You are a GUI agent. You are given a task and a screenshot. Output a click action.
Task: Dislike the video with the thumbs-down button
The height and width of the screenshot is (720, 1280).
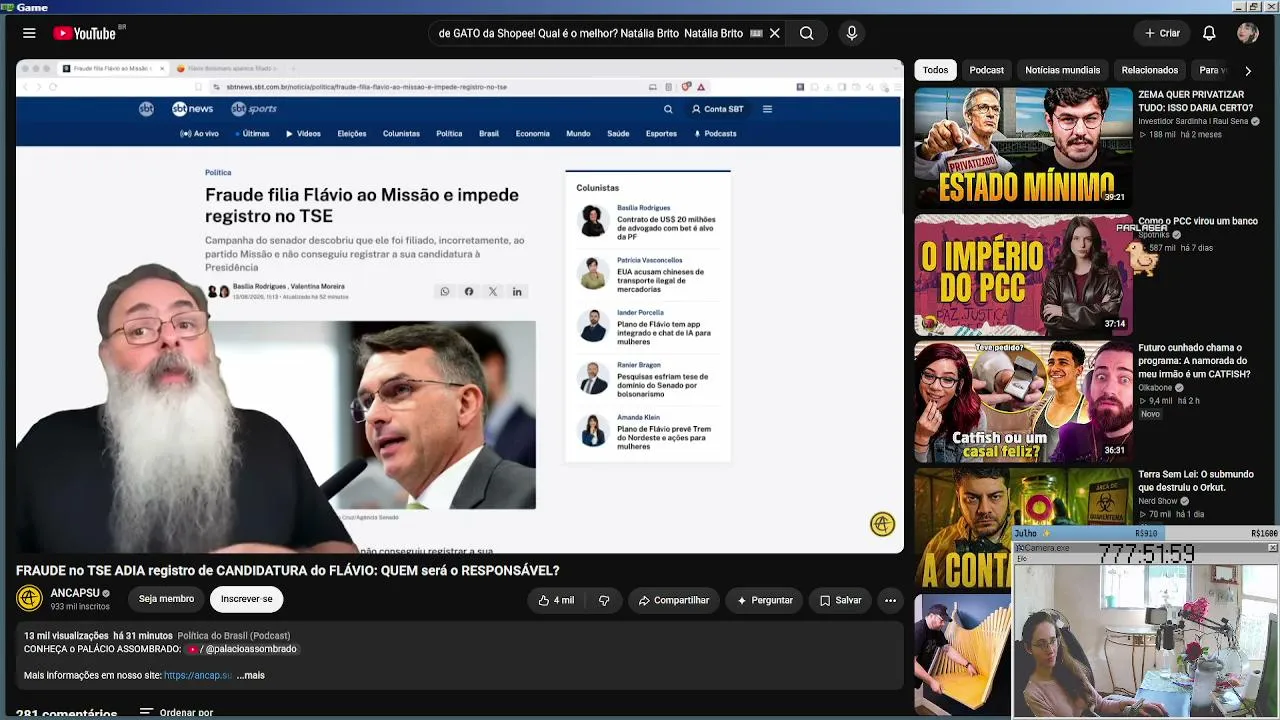(604, 600)
